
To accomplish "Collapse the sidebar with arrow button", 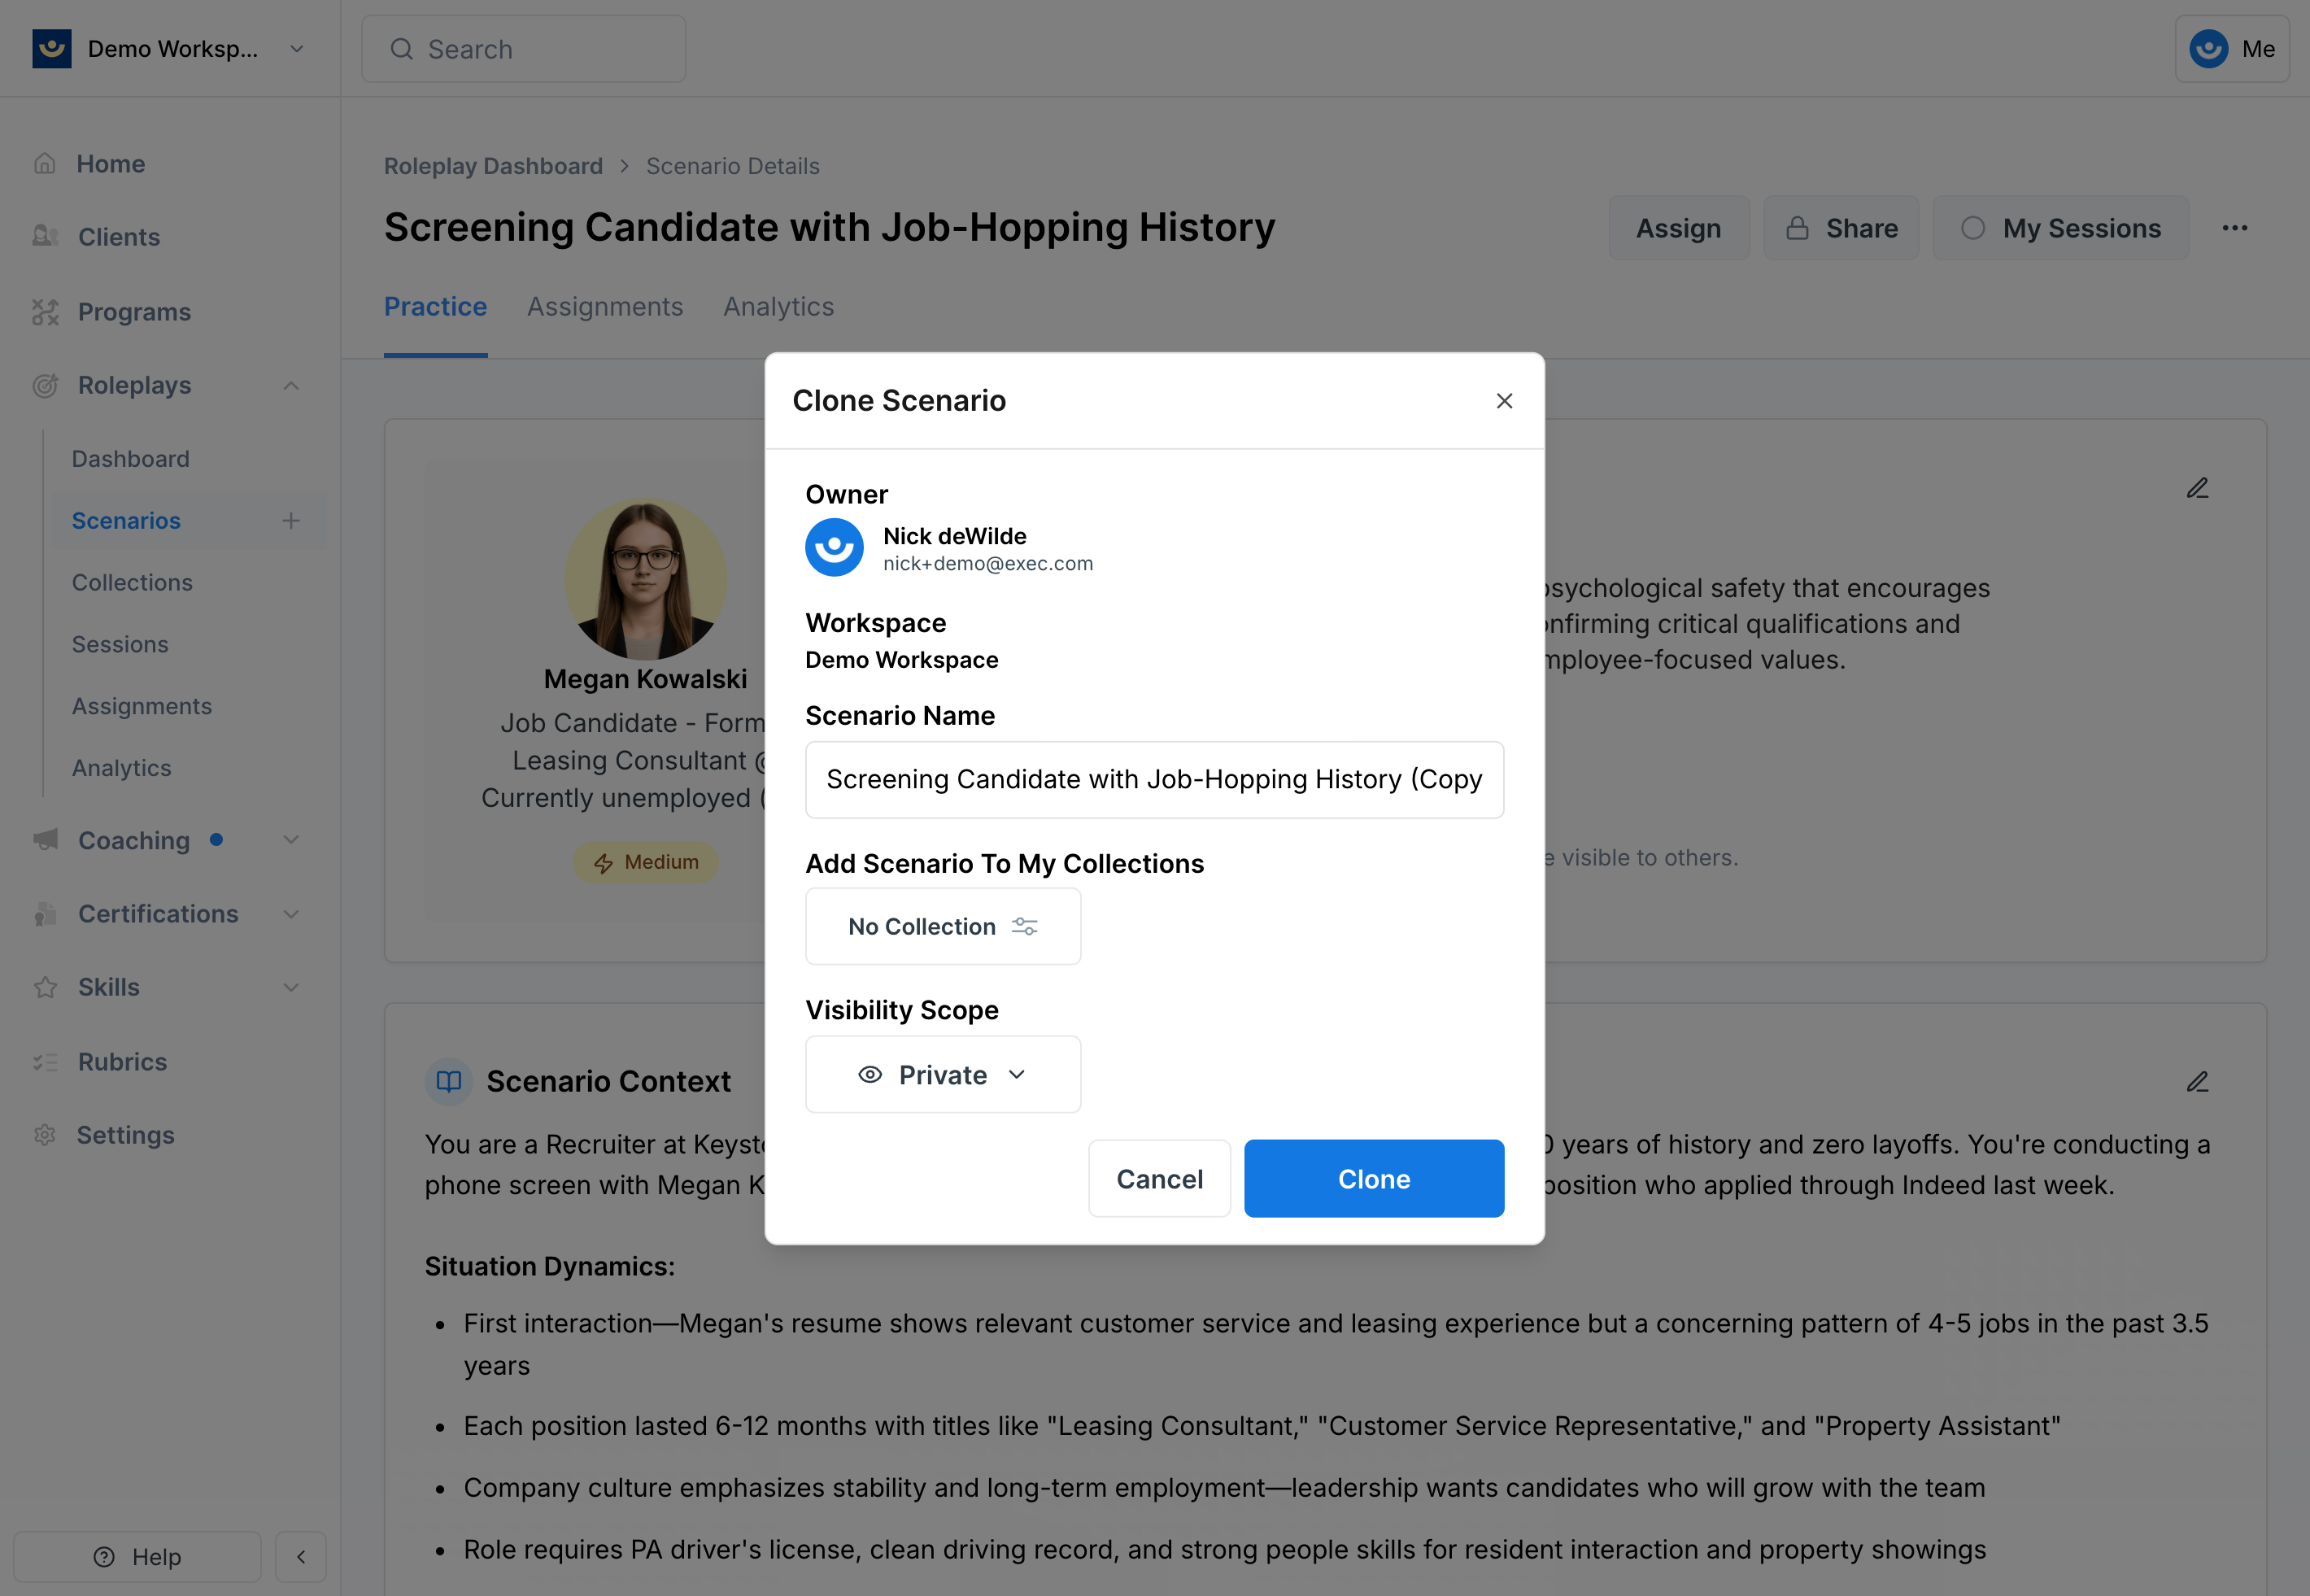I will [301, 1557].
